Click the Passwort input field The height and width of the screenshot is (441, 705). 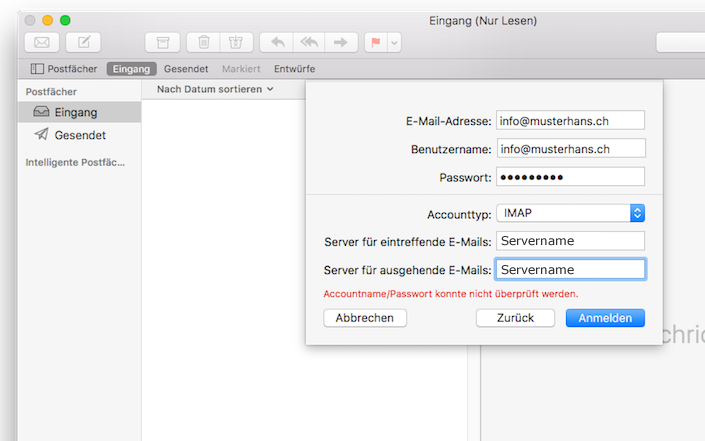(570, 177)
